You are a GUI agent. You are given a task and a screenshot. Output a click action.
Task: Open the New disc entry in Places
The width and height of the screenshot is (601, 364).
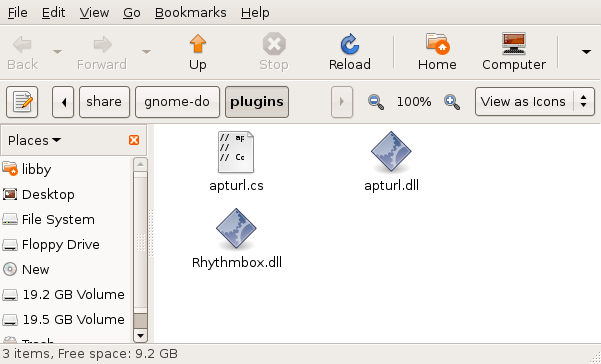tap(26, 269)
